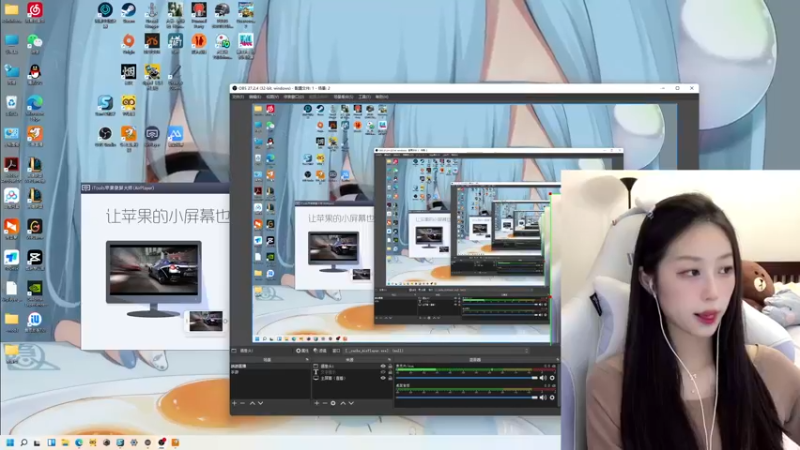Select the yellow owl-face desktop icon
Image resolution: width=800 pixels, height=450 pixels.
coord(129,103)
